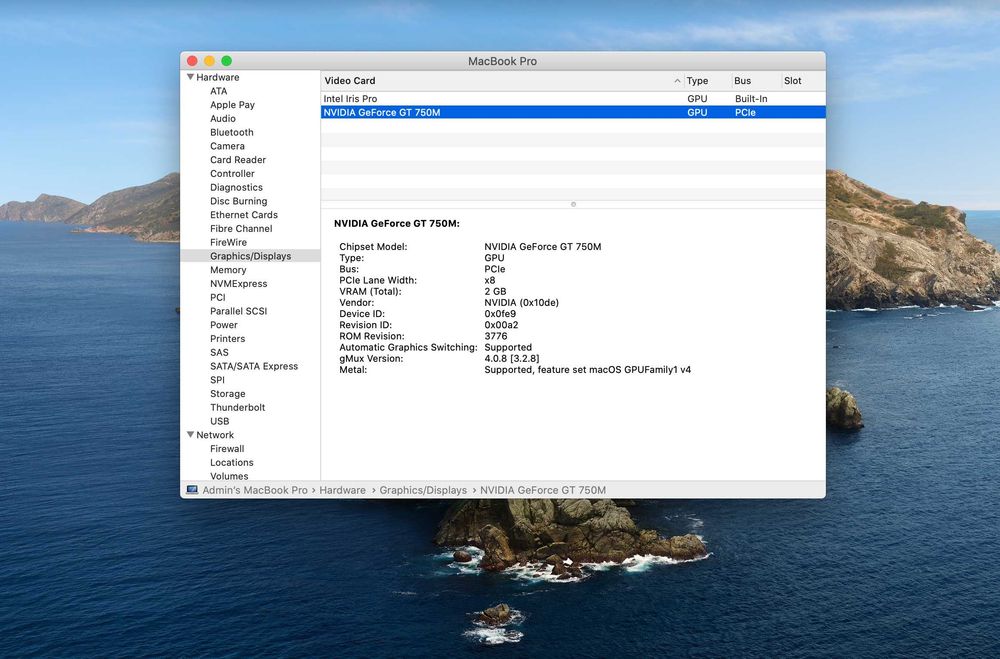Screen dimensions: 1000x659
Task: Collapse the Network disclosure triangle
Action: [x=190, y=434]
